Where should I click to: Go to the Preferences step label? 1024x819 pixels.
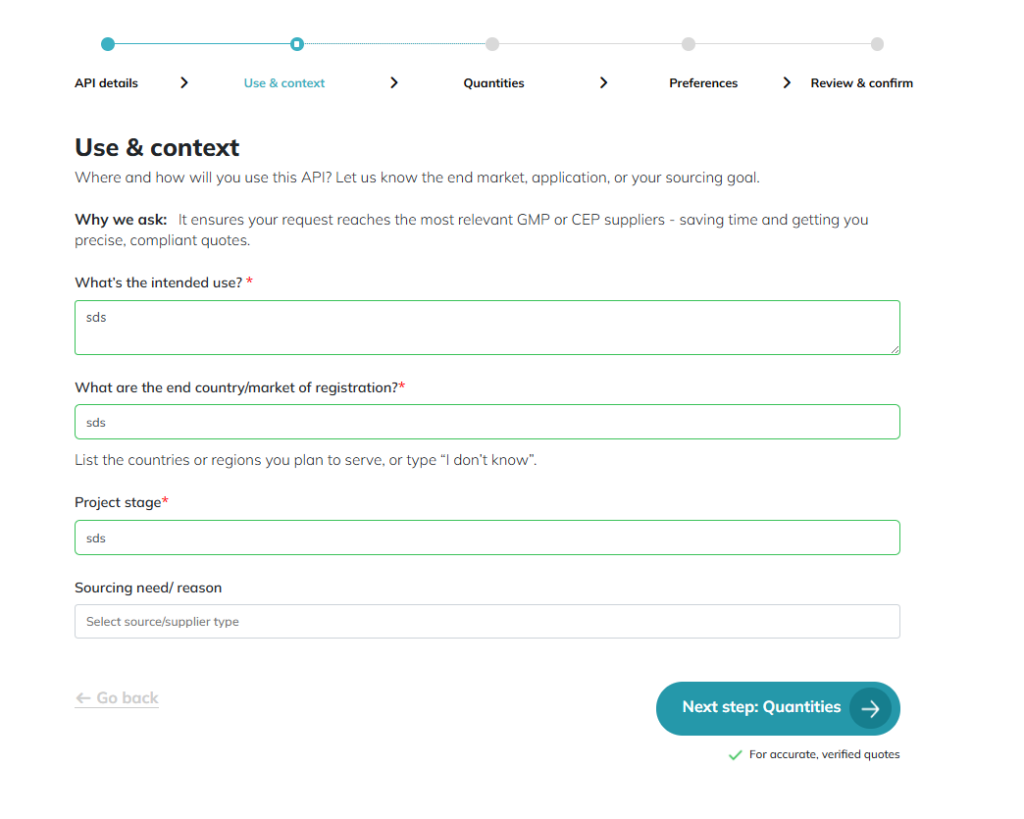pos(703,83)
